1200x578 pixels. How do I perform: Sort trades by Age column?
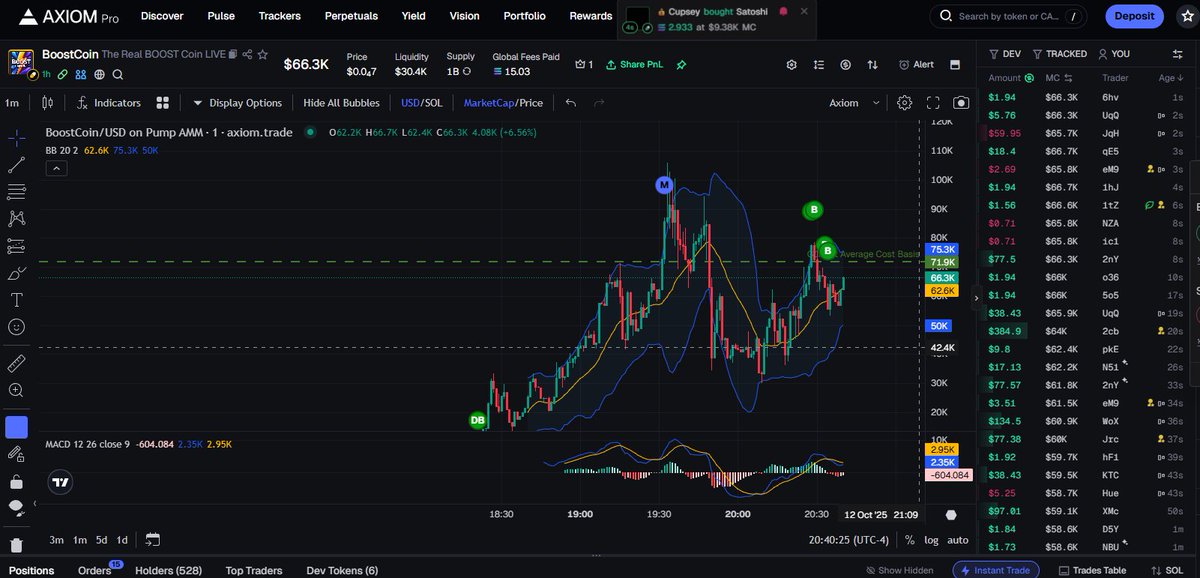click(x=1171, y=78)
